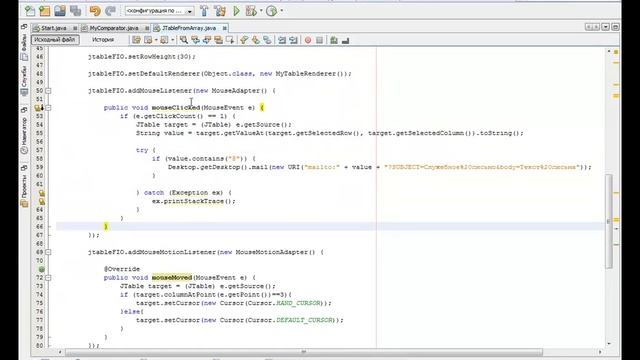
Task: Click the editor Back navigation icon
Action: 148,40
